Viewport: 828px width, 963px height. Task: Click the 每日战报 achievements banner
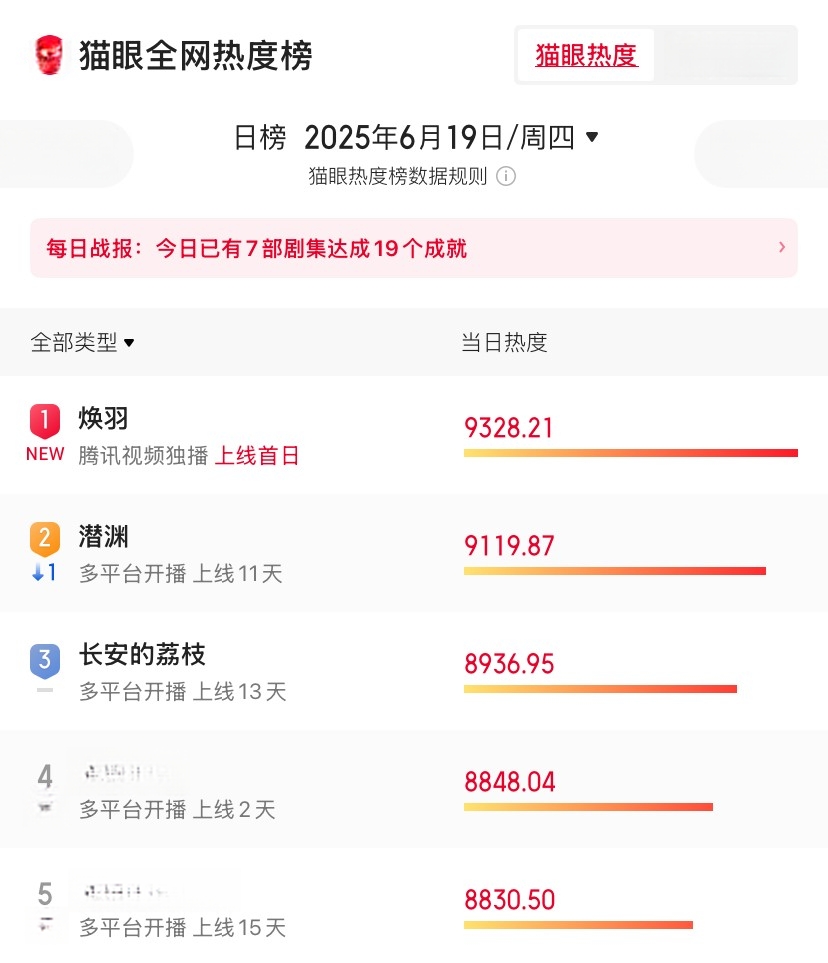pos(413,248)
